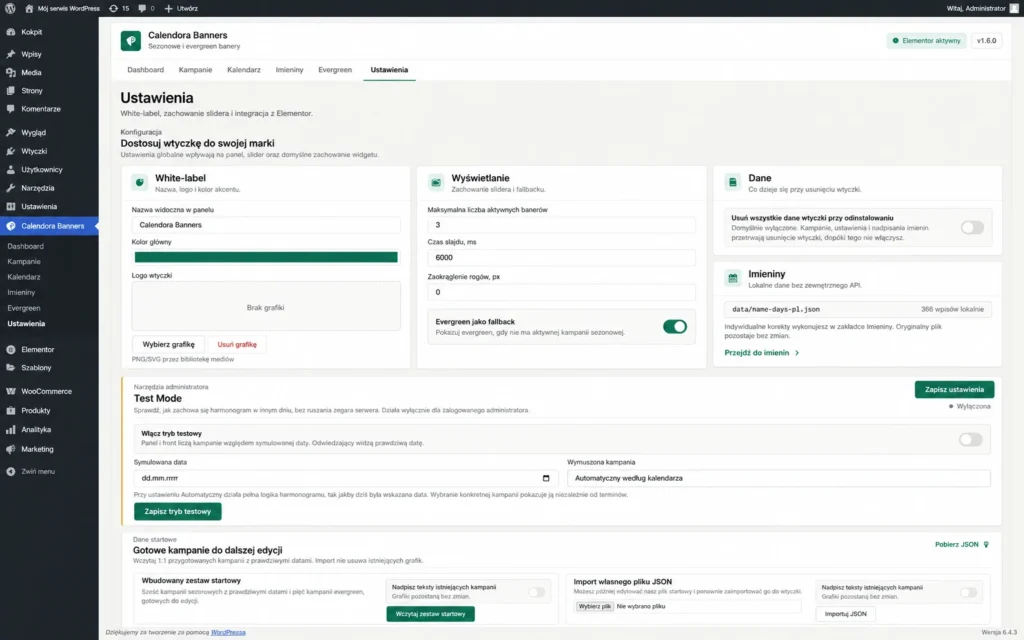Click the Wybierz plik file chooser button
Screen dimensions: 1024x640
pos(594,606)
